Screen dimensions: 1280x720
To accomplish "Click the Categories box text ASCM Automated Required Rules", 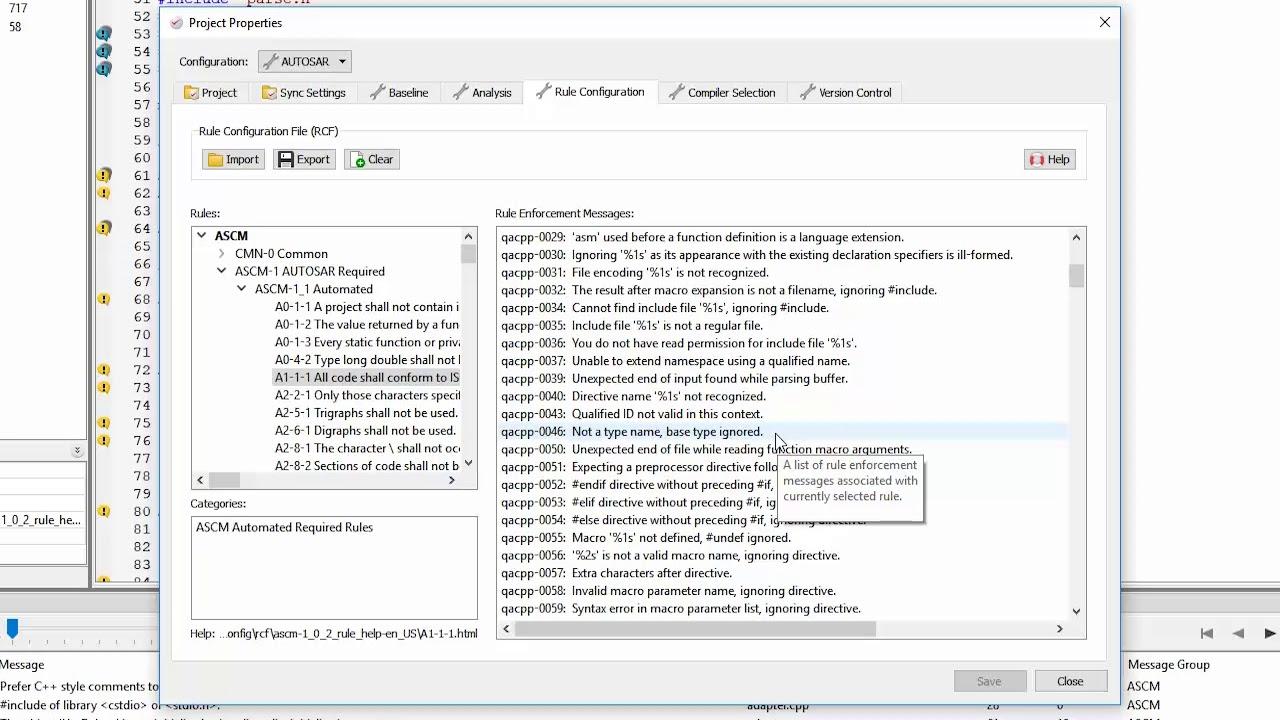I will click(x=284, y=528).
